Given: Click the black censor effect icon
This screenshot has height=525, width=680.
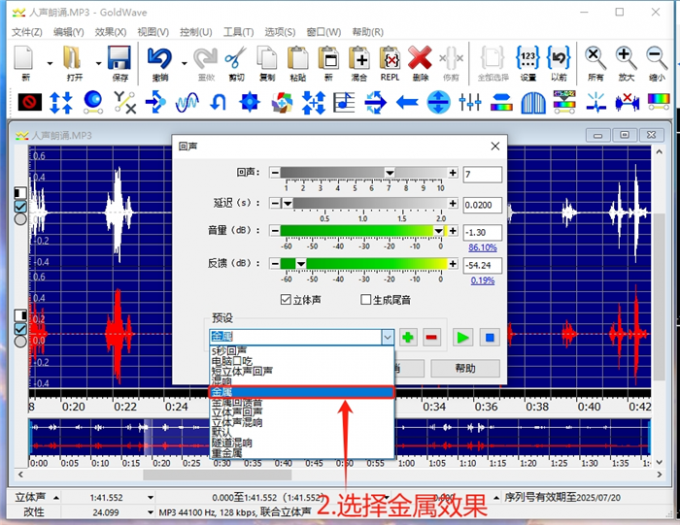Looking at the screenshot, I should [x=30, y=103].
